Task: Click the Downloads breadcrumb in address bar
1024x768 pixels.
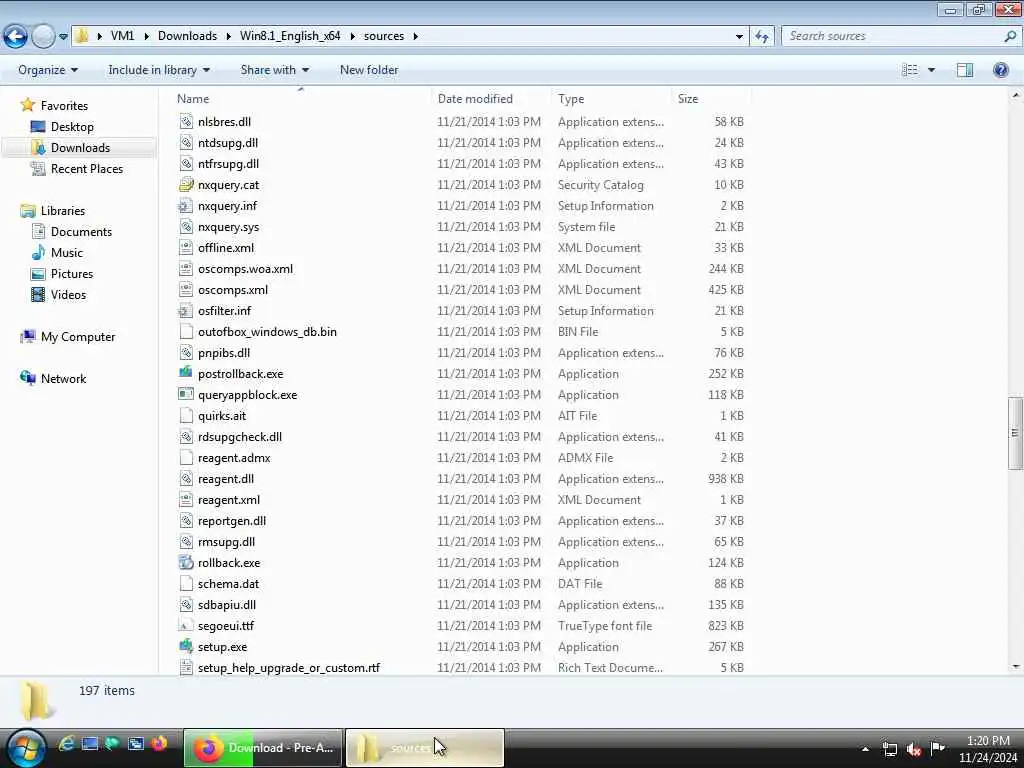Action: click(187, 36)
